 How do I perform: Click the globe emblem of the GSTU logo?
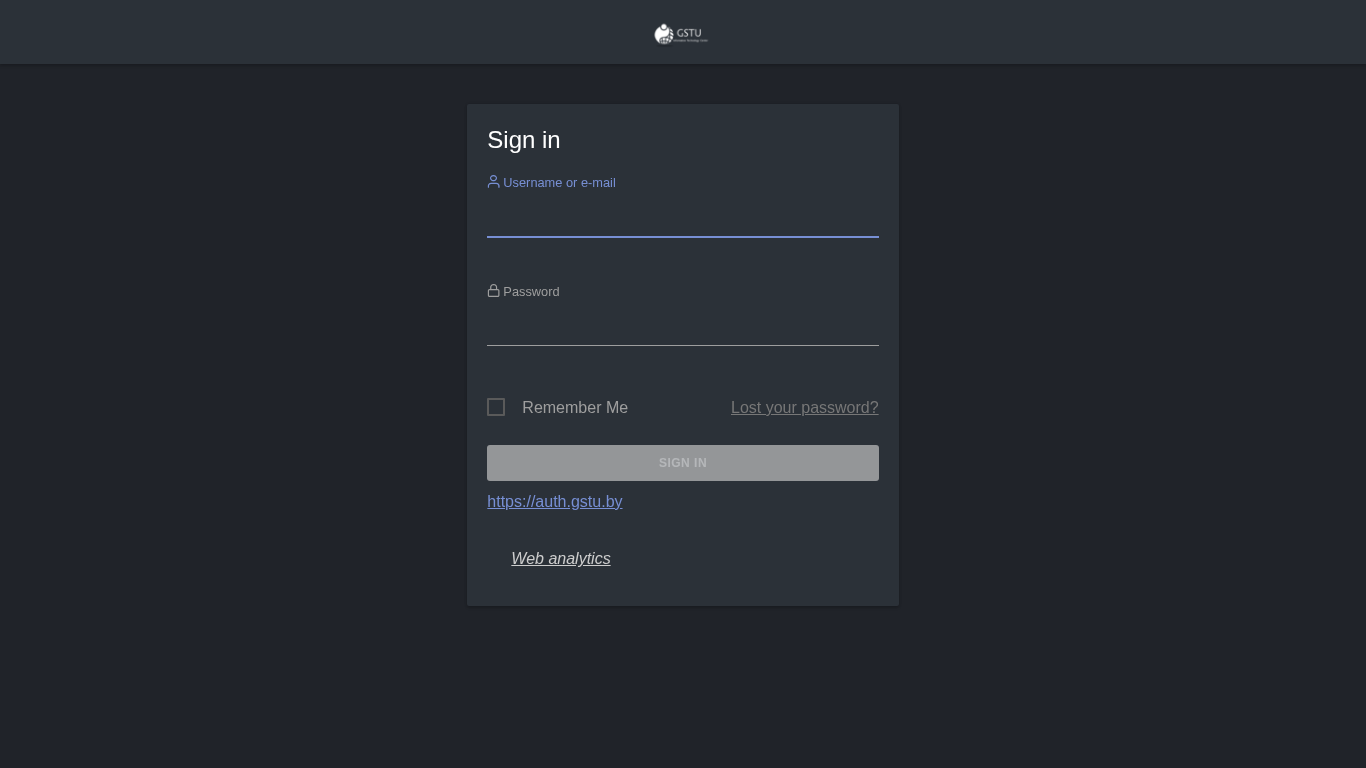point(663,35)
